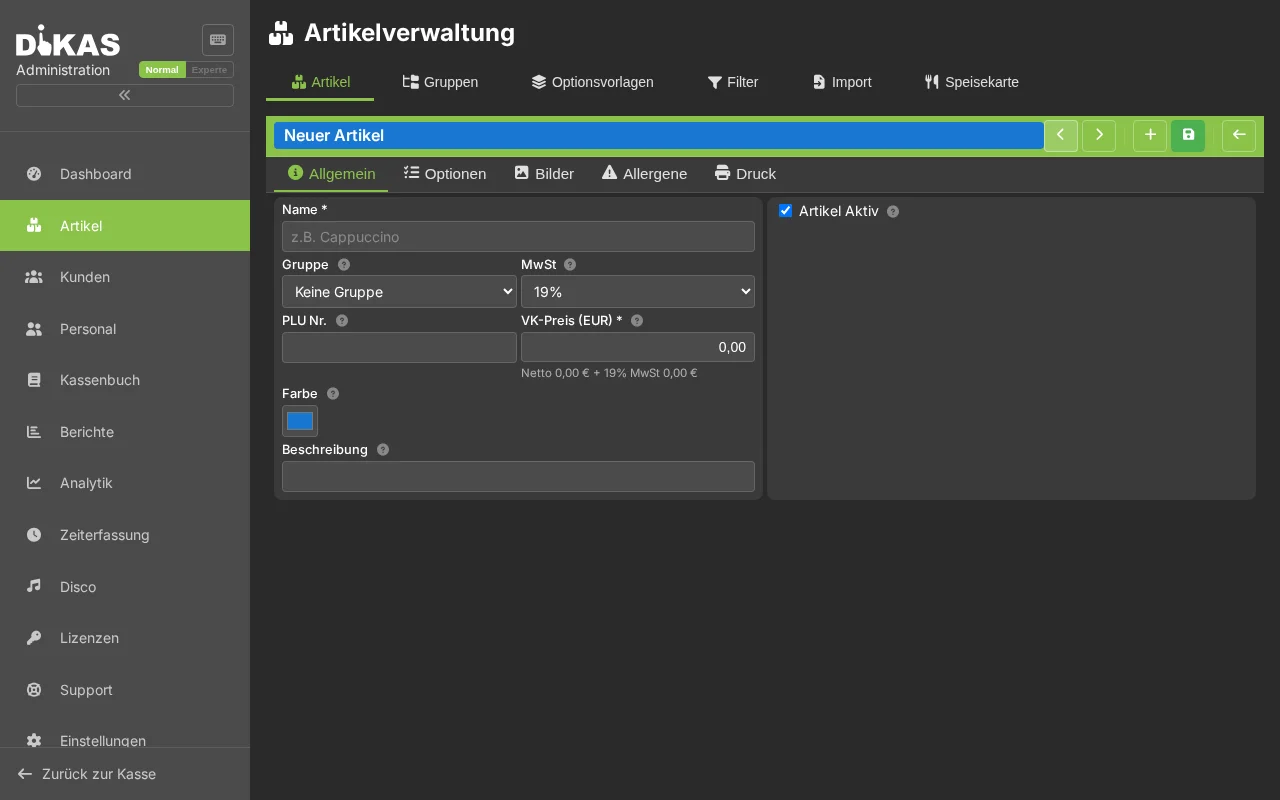The image size is (1280, 800).
Task: Go to next article arrow
Action: coord(1099,135)
